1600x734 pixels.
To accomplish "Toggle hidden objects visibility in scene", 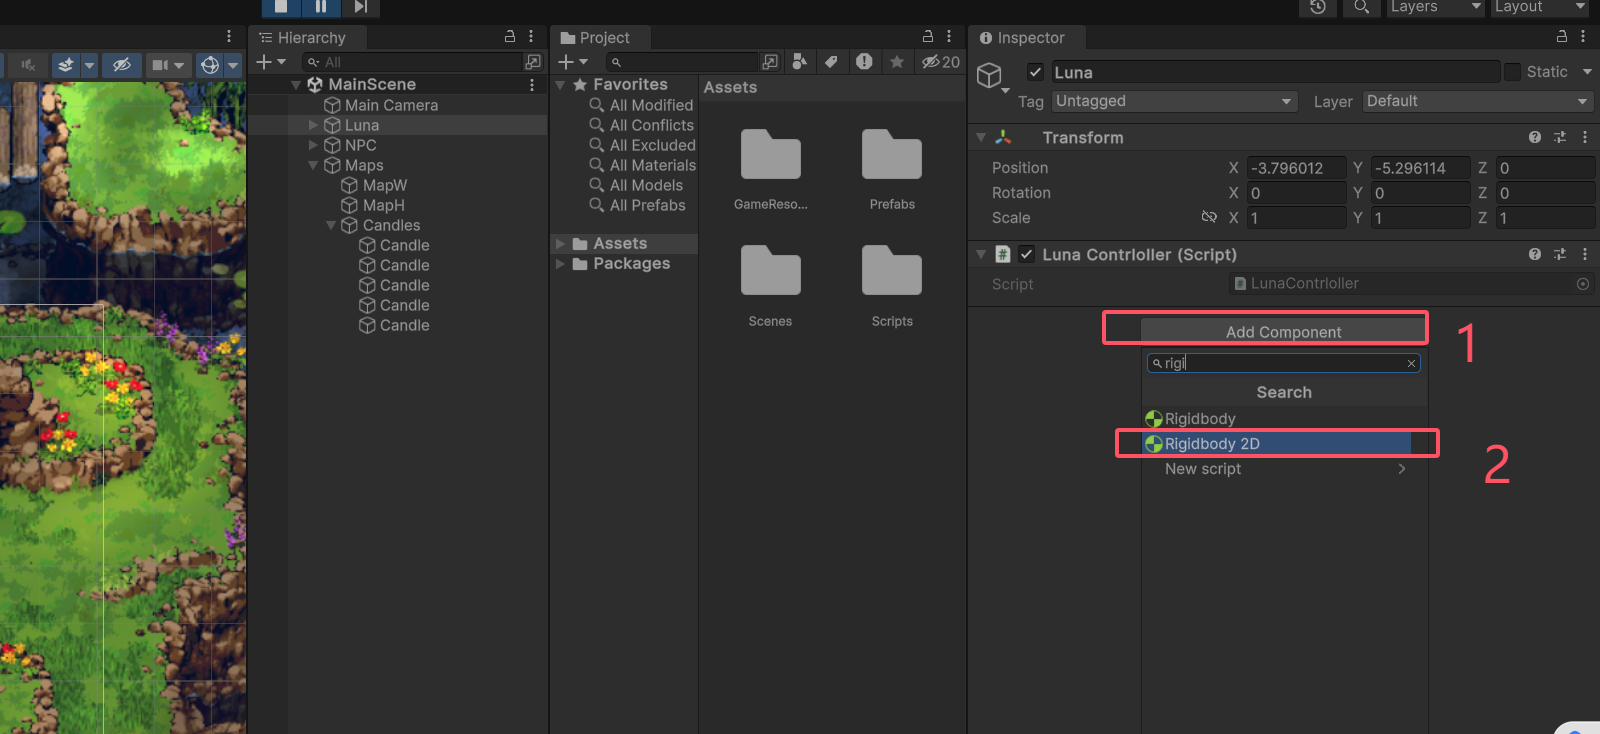I will (x=122, y=65).
